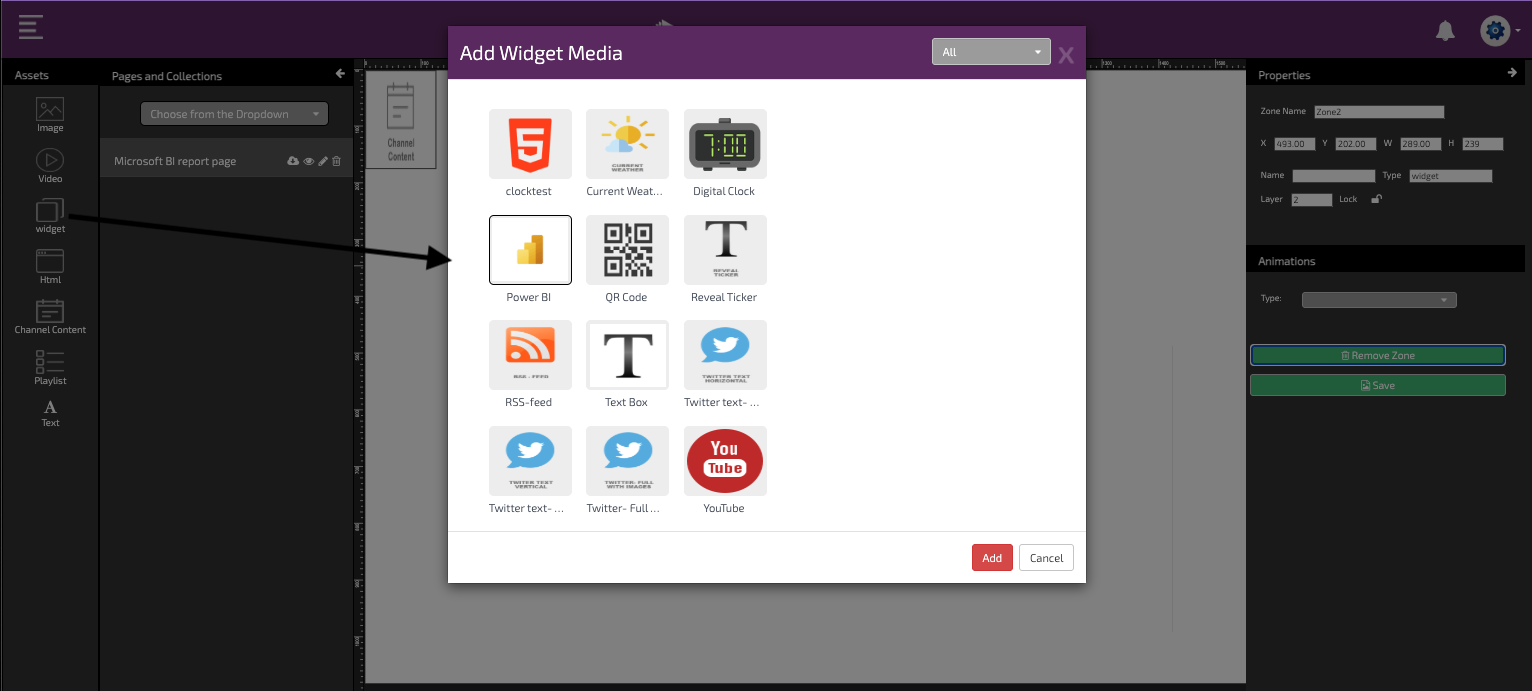Open the notifications bell
This screenshot has height=691, width=1532.
click(x=1445, y=31)
